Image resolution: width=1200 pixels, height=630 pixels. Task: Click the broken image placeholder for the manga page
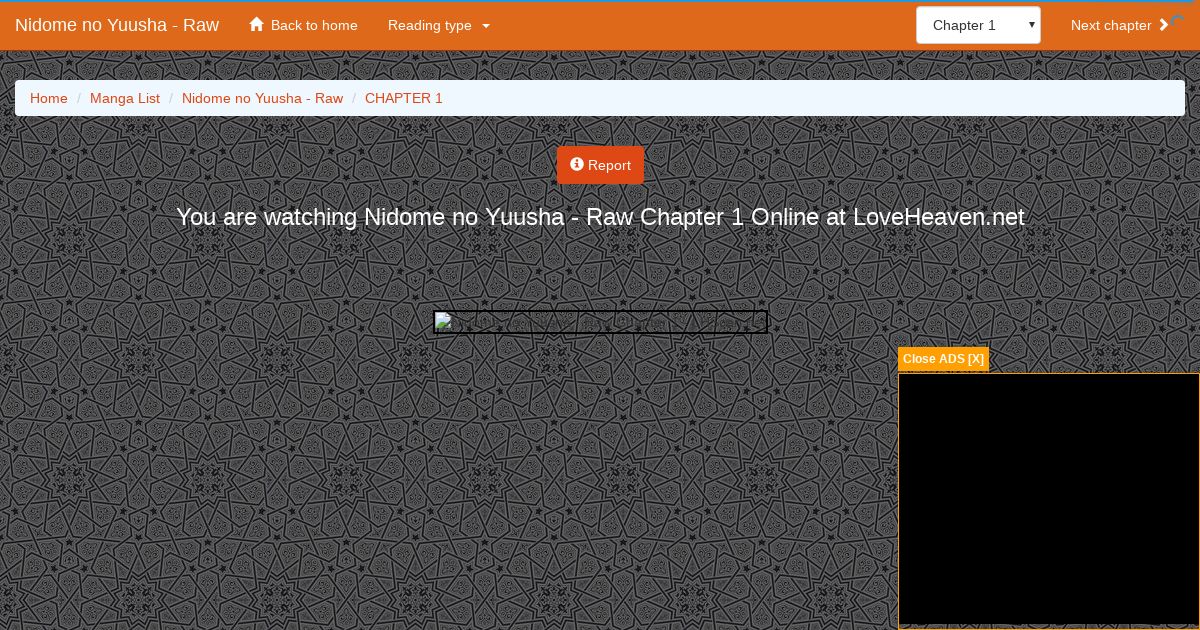point(600,322)
